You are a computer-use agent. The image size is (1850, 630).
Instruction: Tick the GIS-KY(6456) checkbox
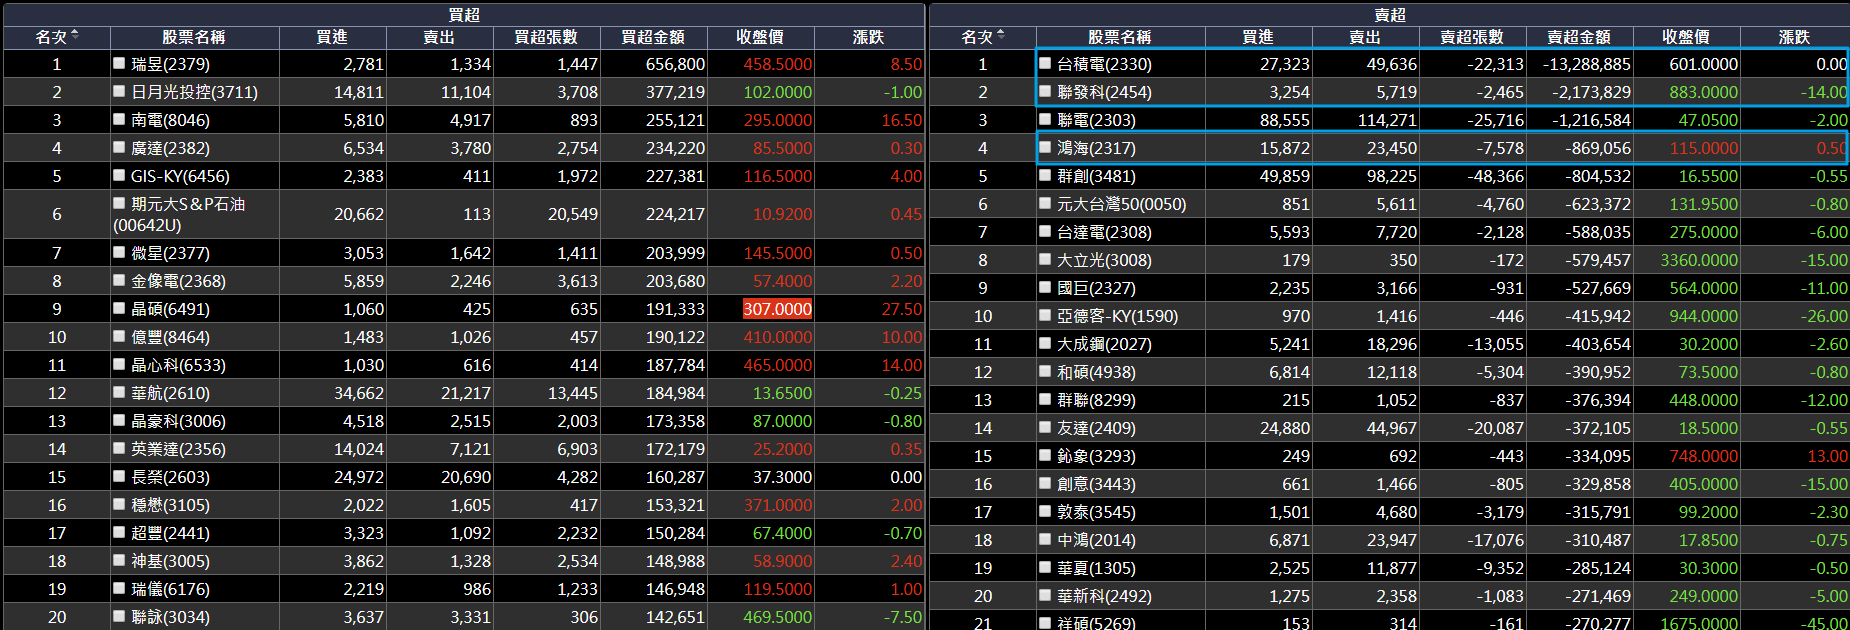click(119, 175)
